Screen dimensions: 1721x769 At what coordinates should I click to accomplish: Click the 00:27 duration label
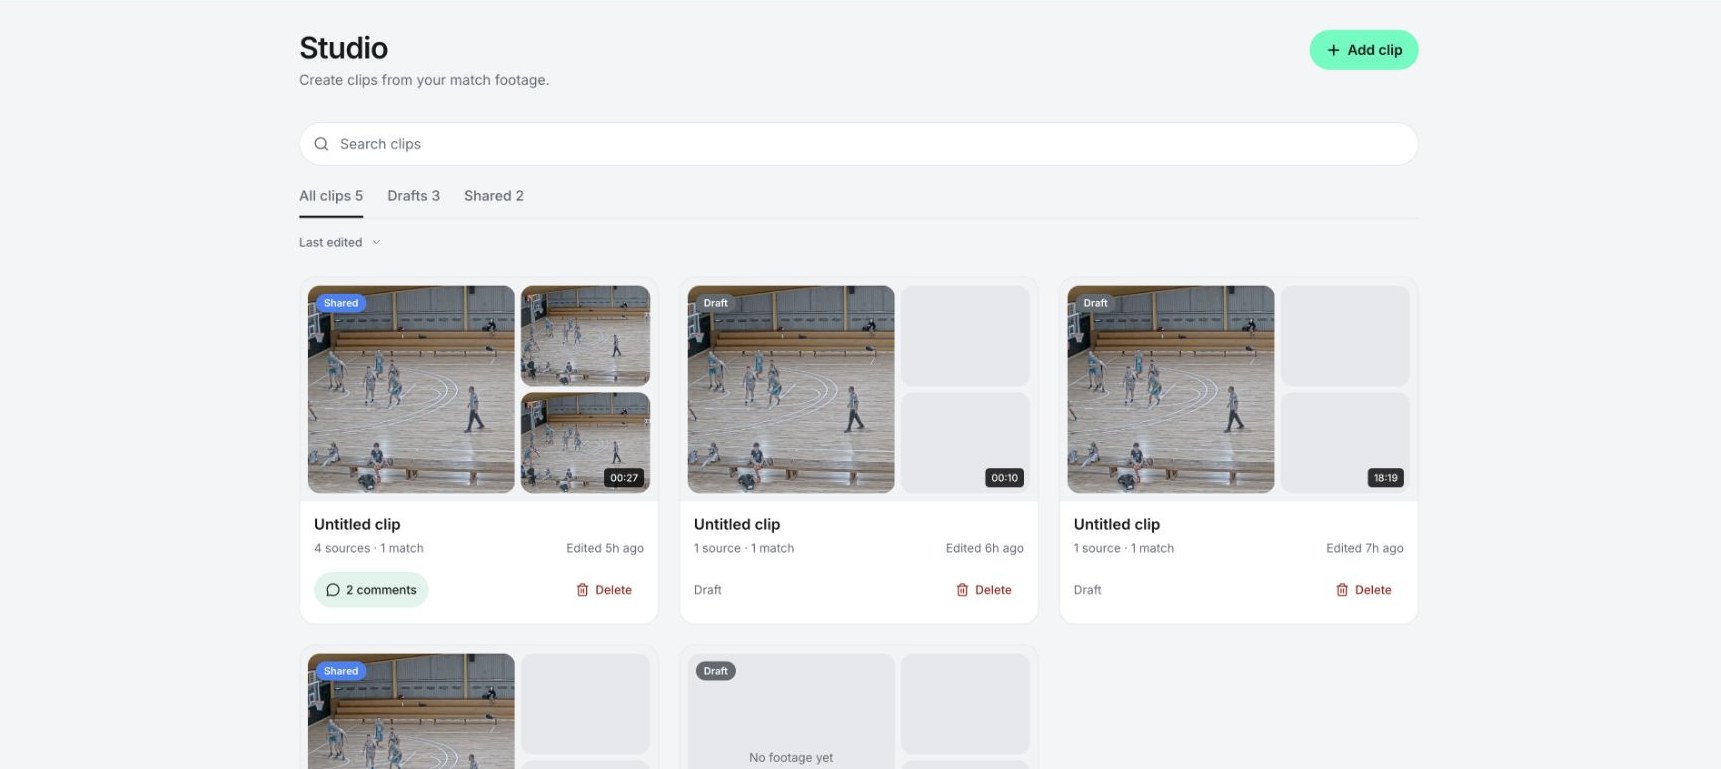point(624,478)
